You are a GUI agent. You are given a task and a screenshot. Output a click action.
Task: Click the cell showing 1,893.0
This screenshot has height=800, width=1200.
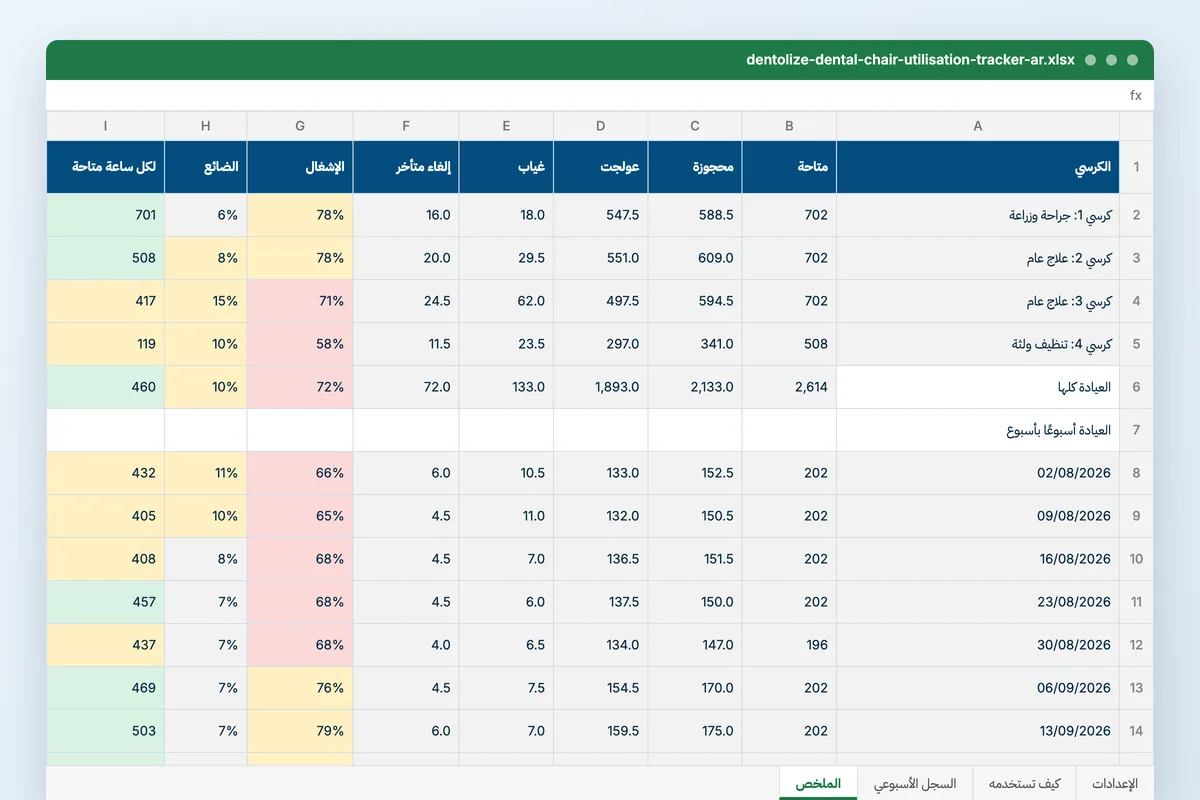(601, 387)
